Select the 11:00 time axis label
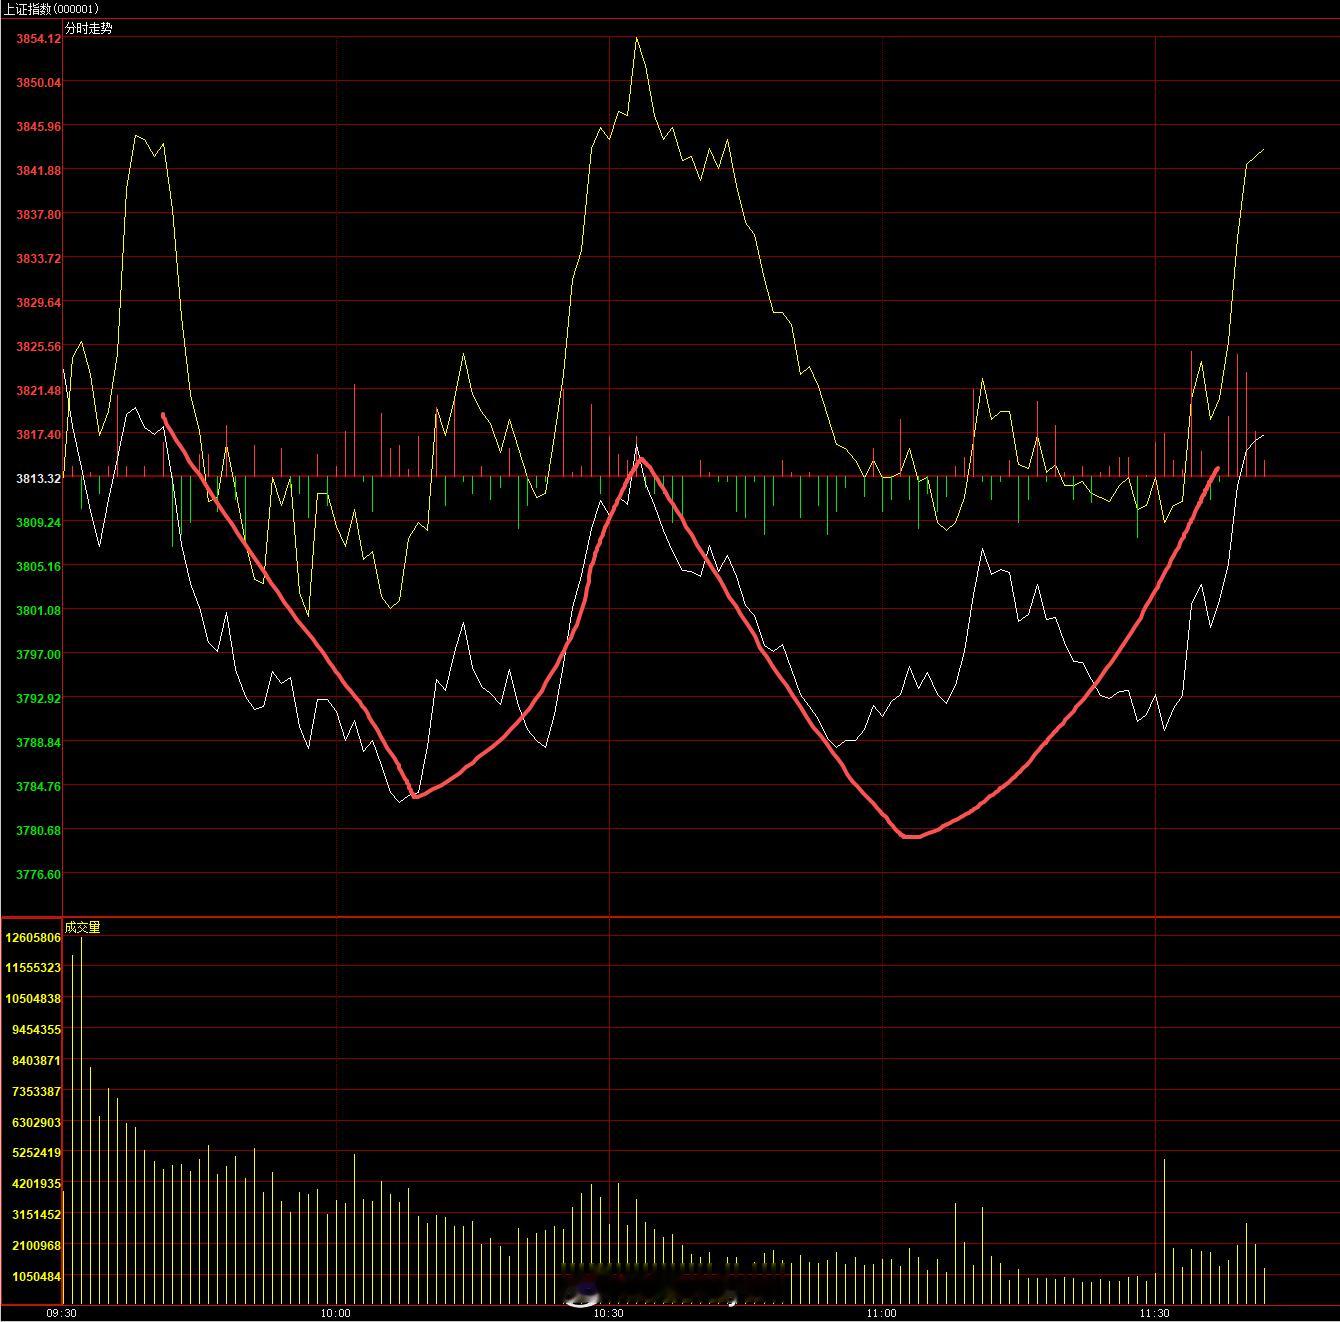 click(882, 1313)
